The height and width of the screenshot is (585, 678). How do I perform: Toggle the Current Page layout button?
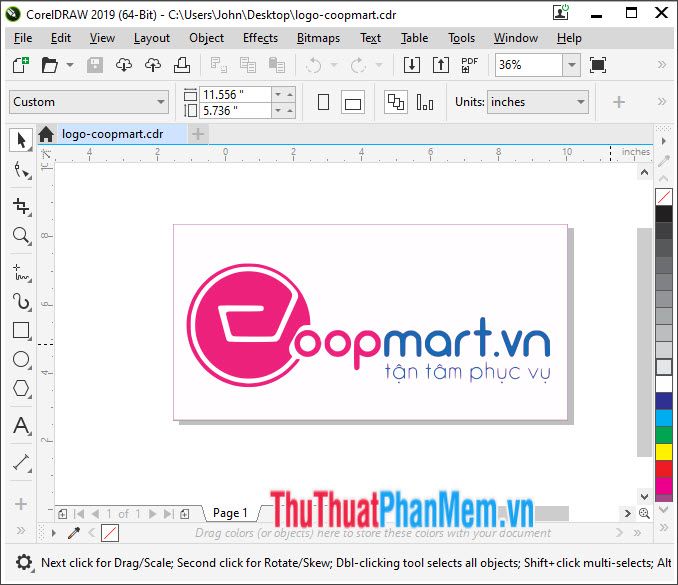[425, 102]
